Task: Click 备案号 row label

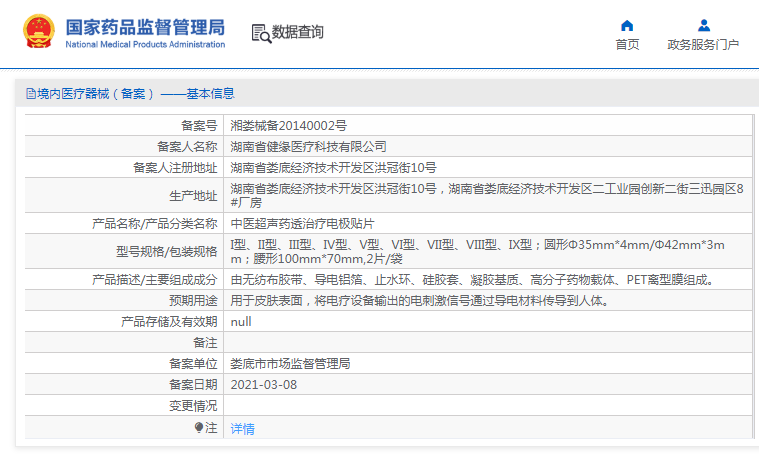Action: pos(199,126)
